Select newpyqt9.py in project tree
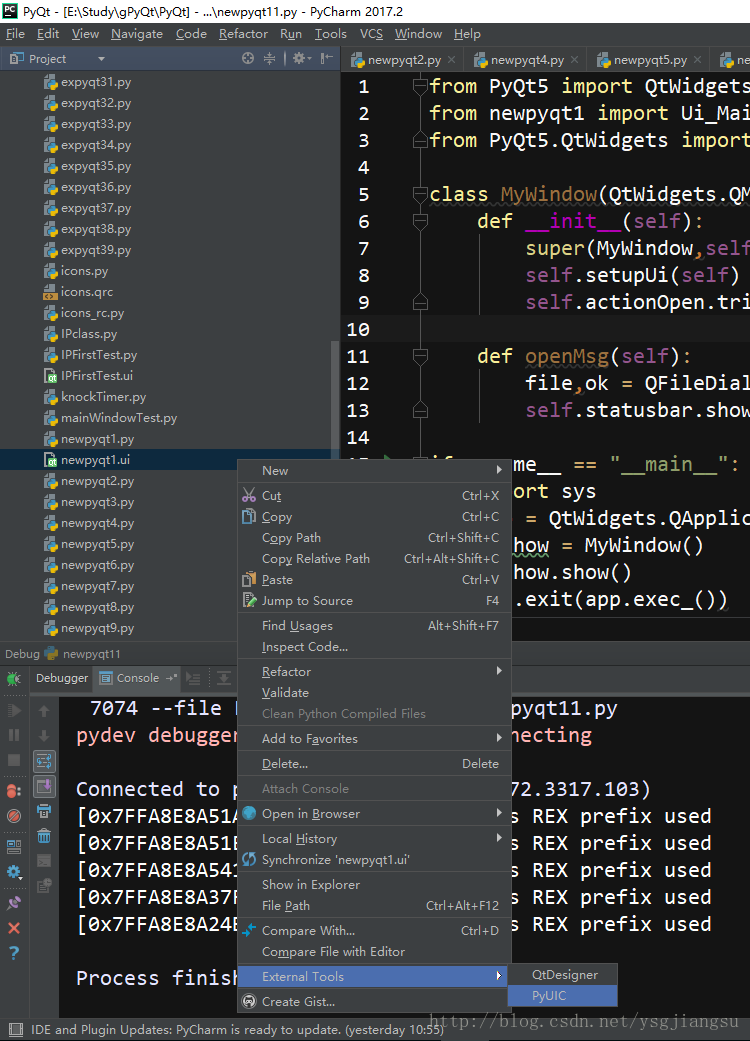 pyautogui.click(x=98, y=628)
